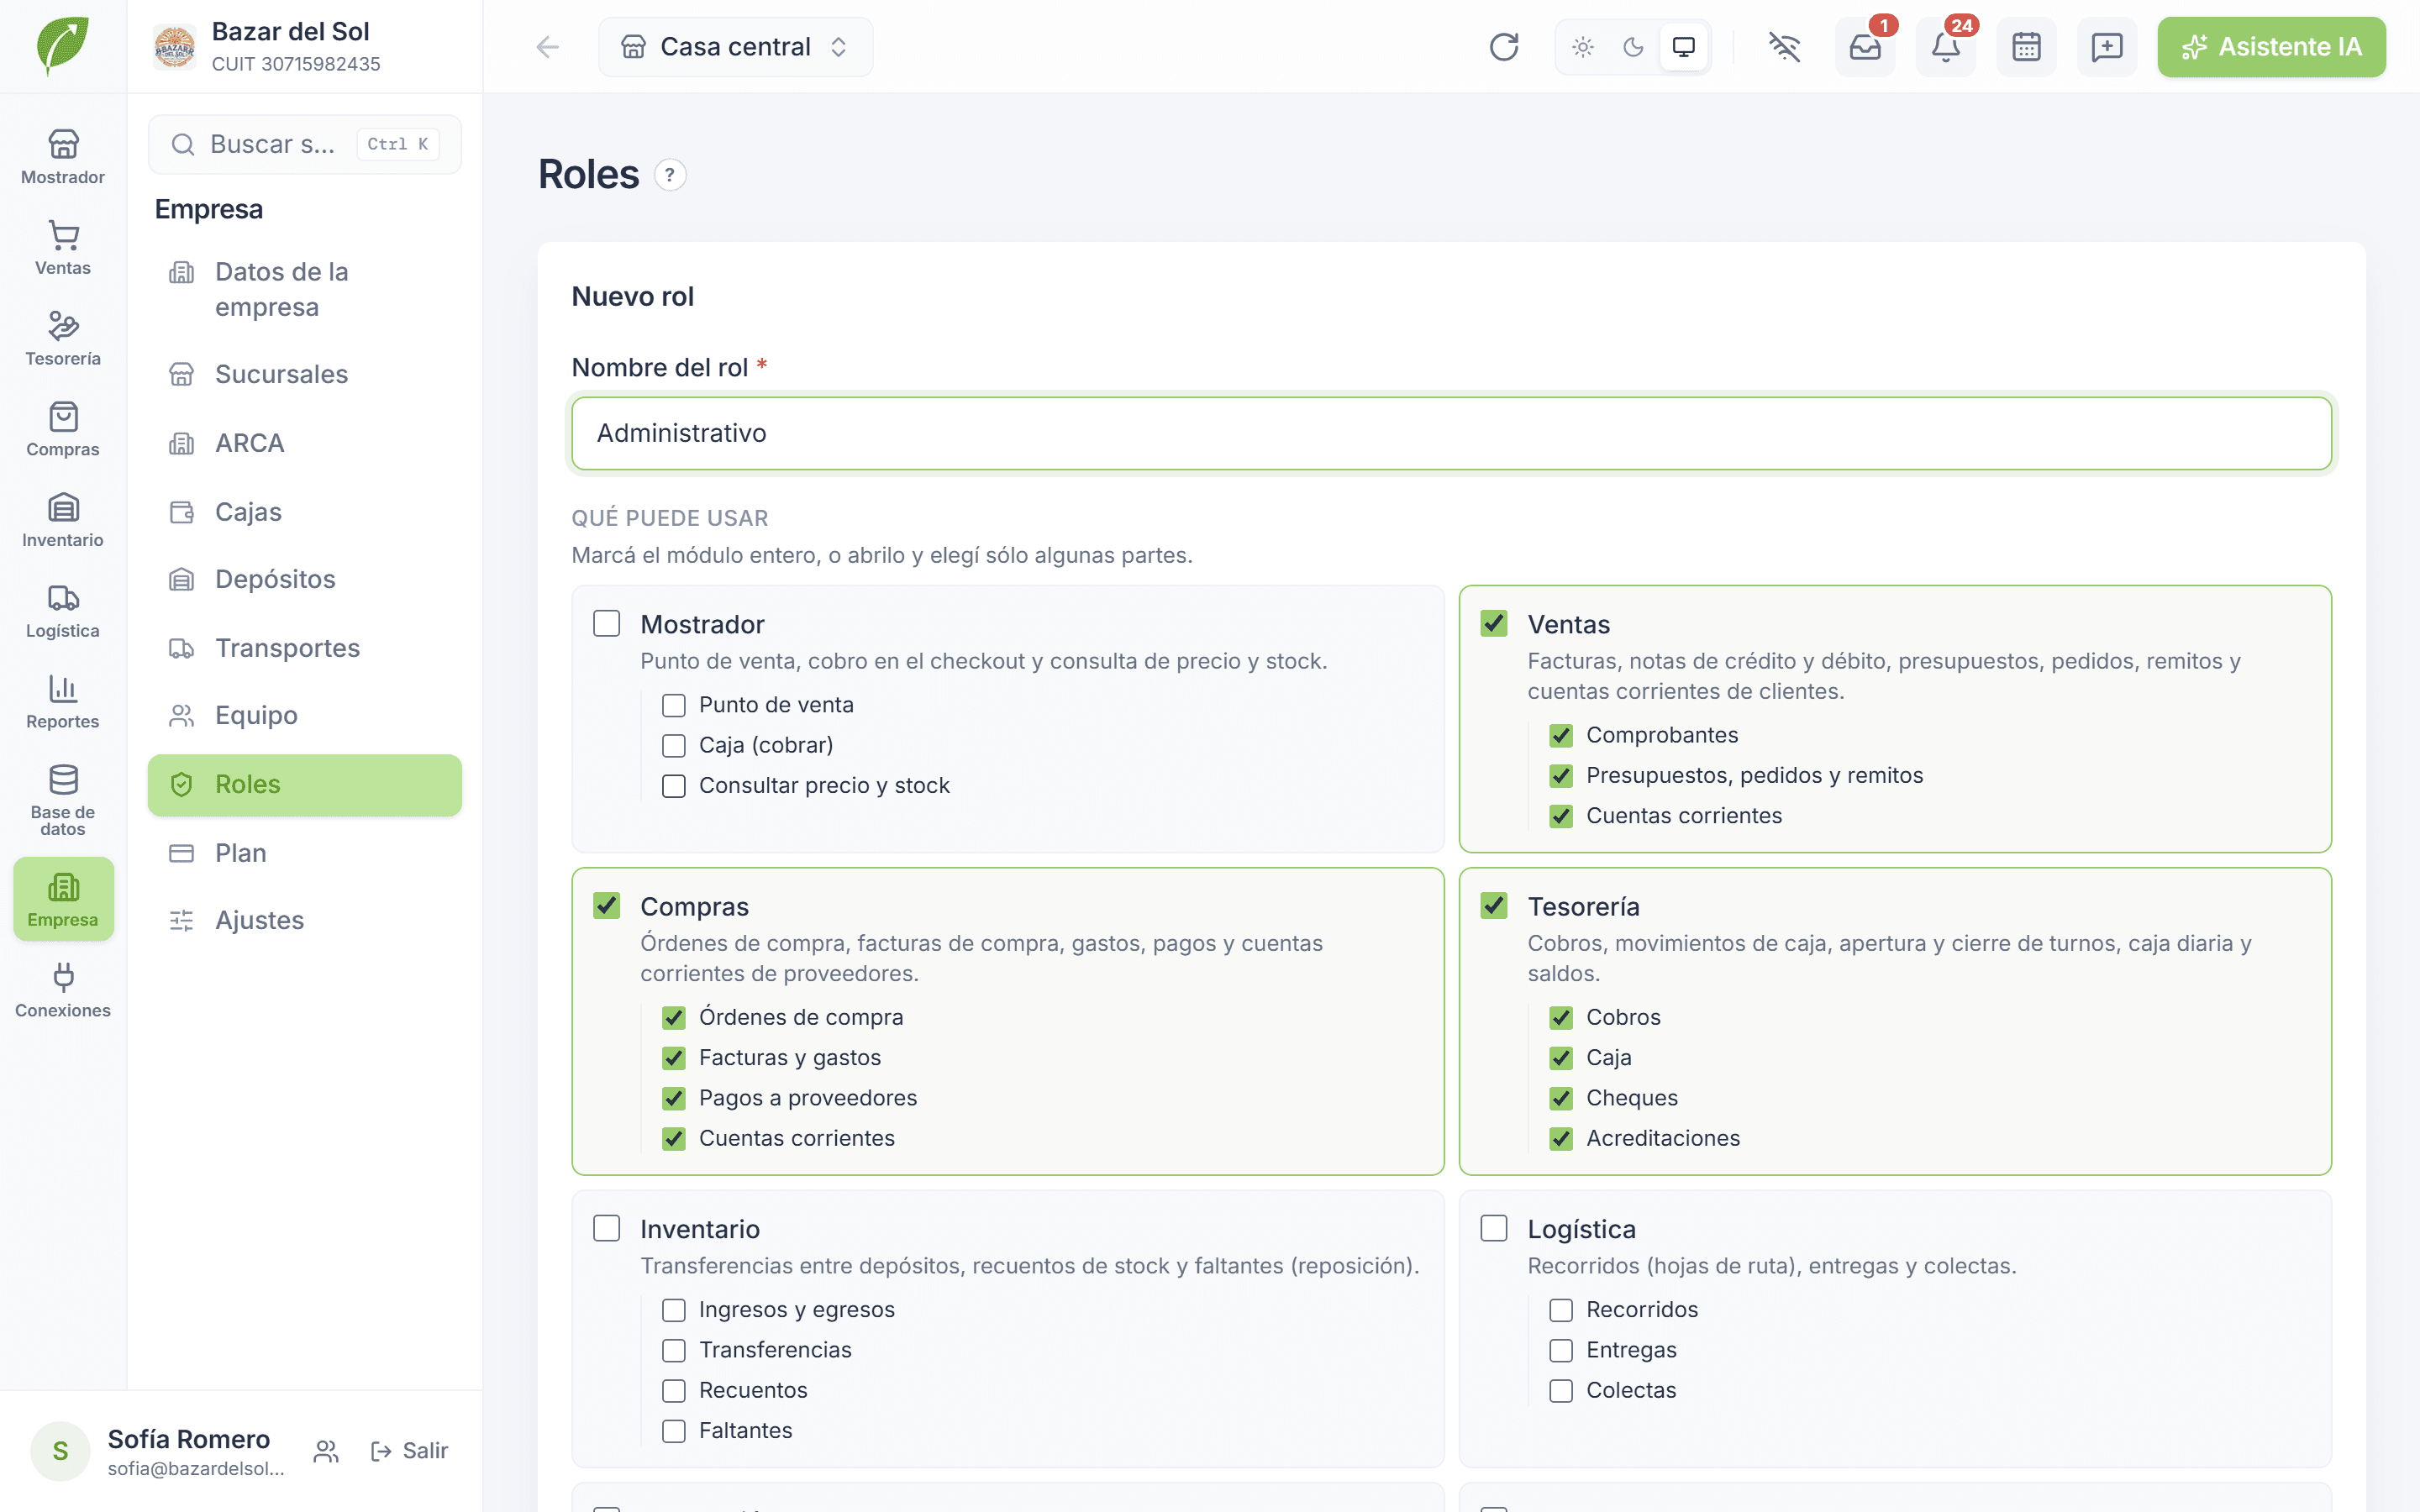Click the offline wifi status icon
2420x1512 pixels.
pyautogui.click(x=1784, y=47)
